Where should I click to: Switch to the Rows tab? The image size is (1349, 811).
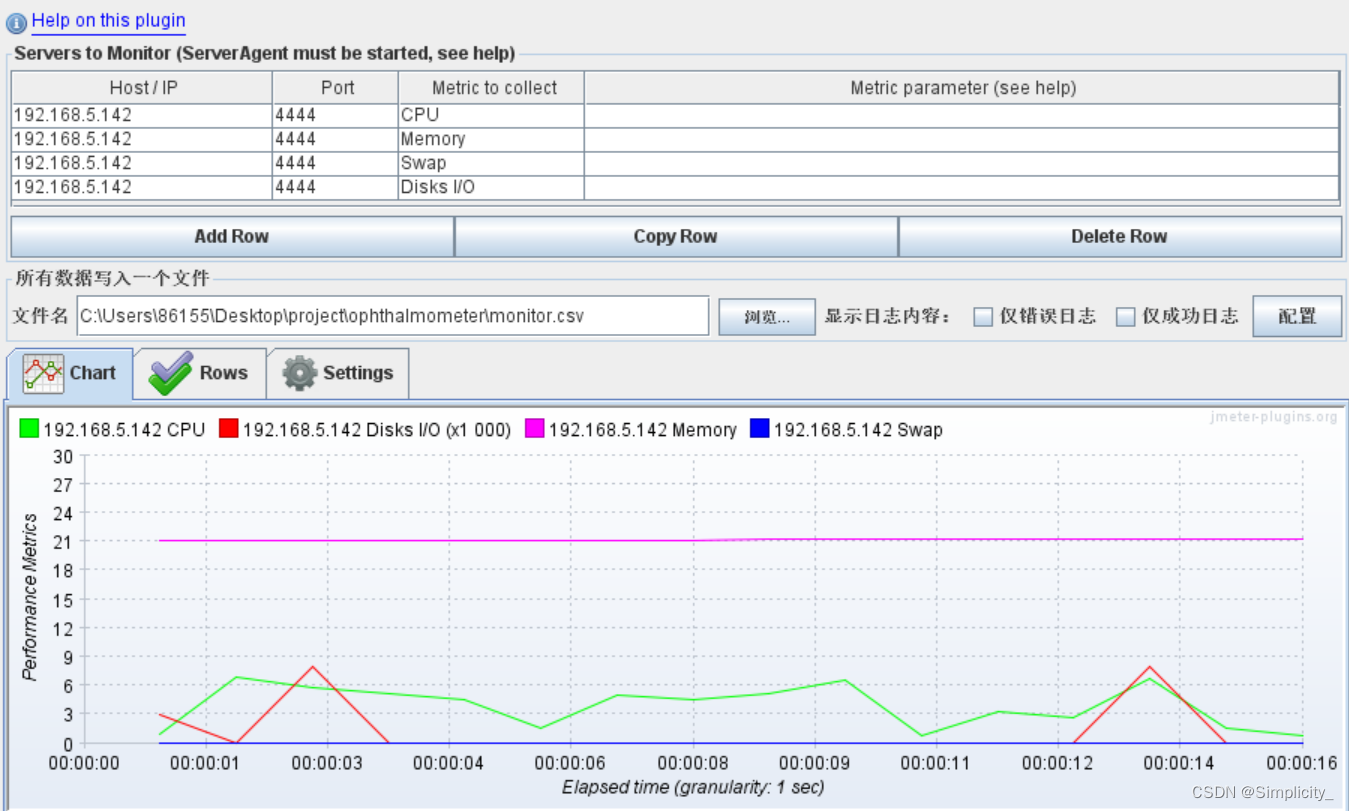pos(199,373)
